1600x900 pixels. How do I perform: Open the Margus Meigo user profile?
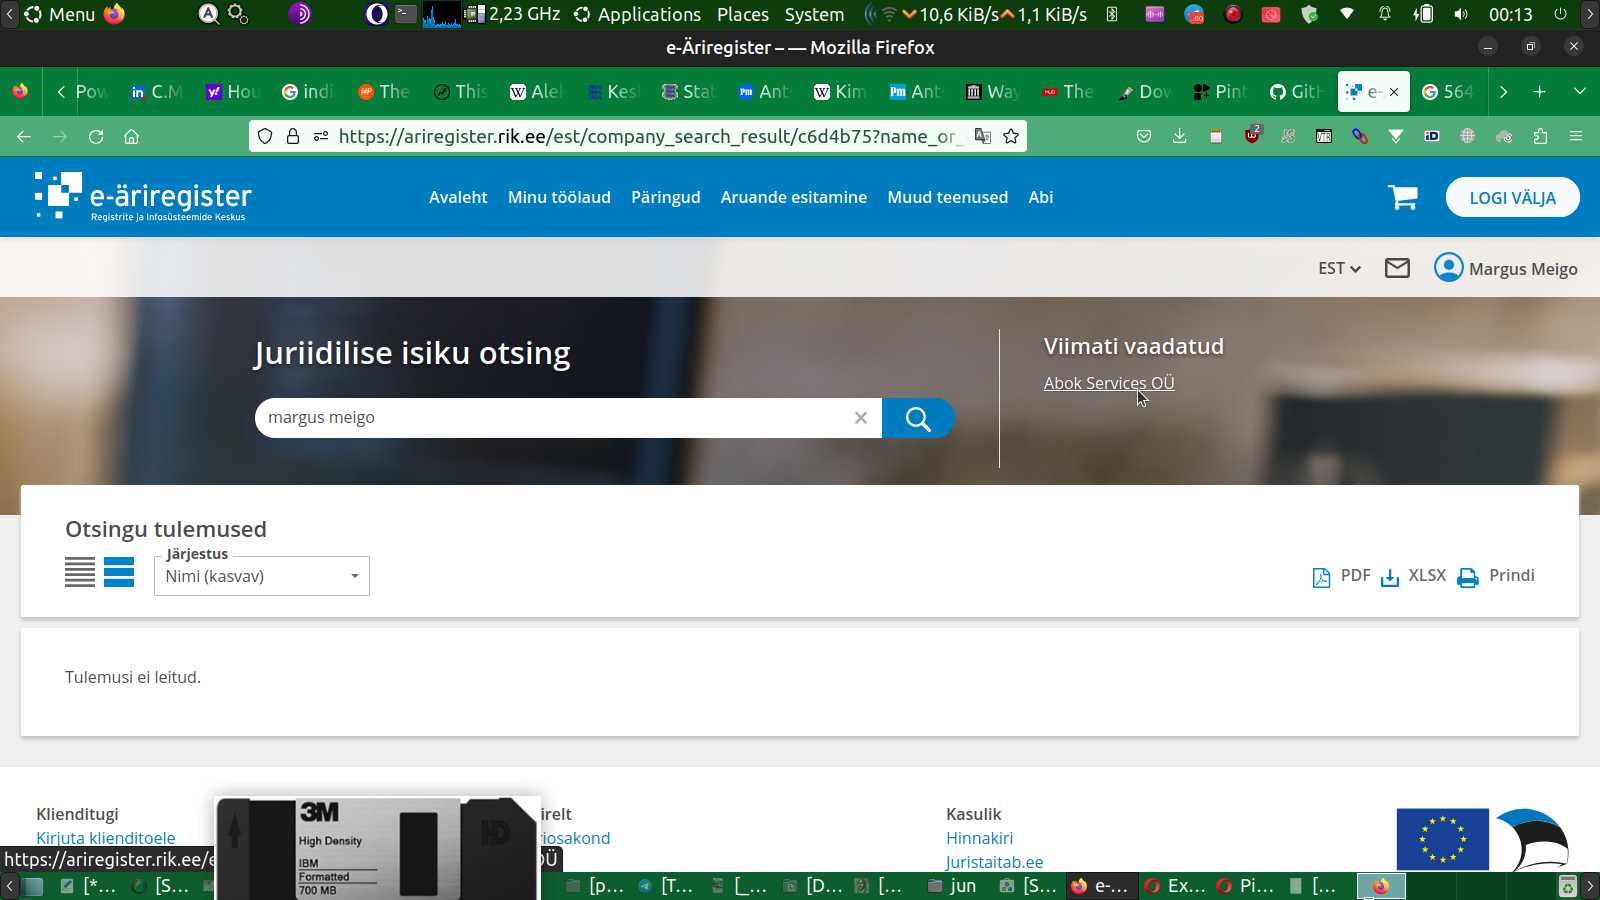click(1506, 268)
